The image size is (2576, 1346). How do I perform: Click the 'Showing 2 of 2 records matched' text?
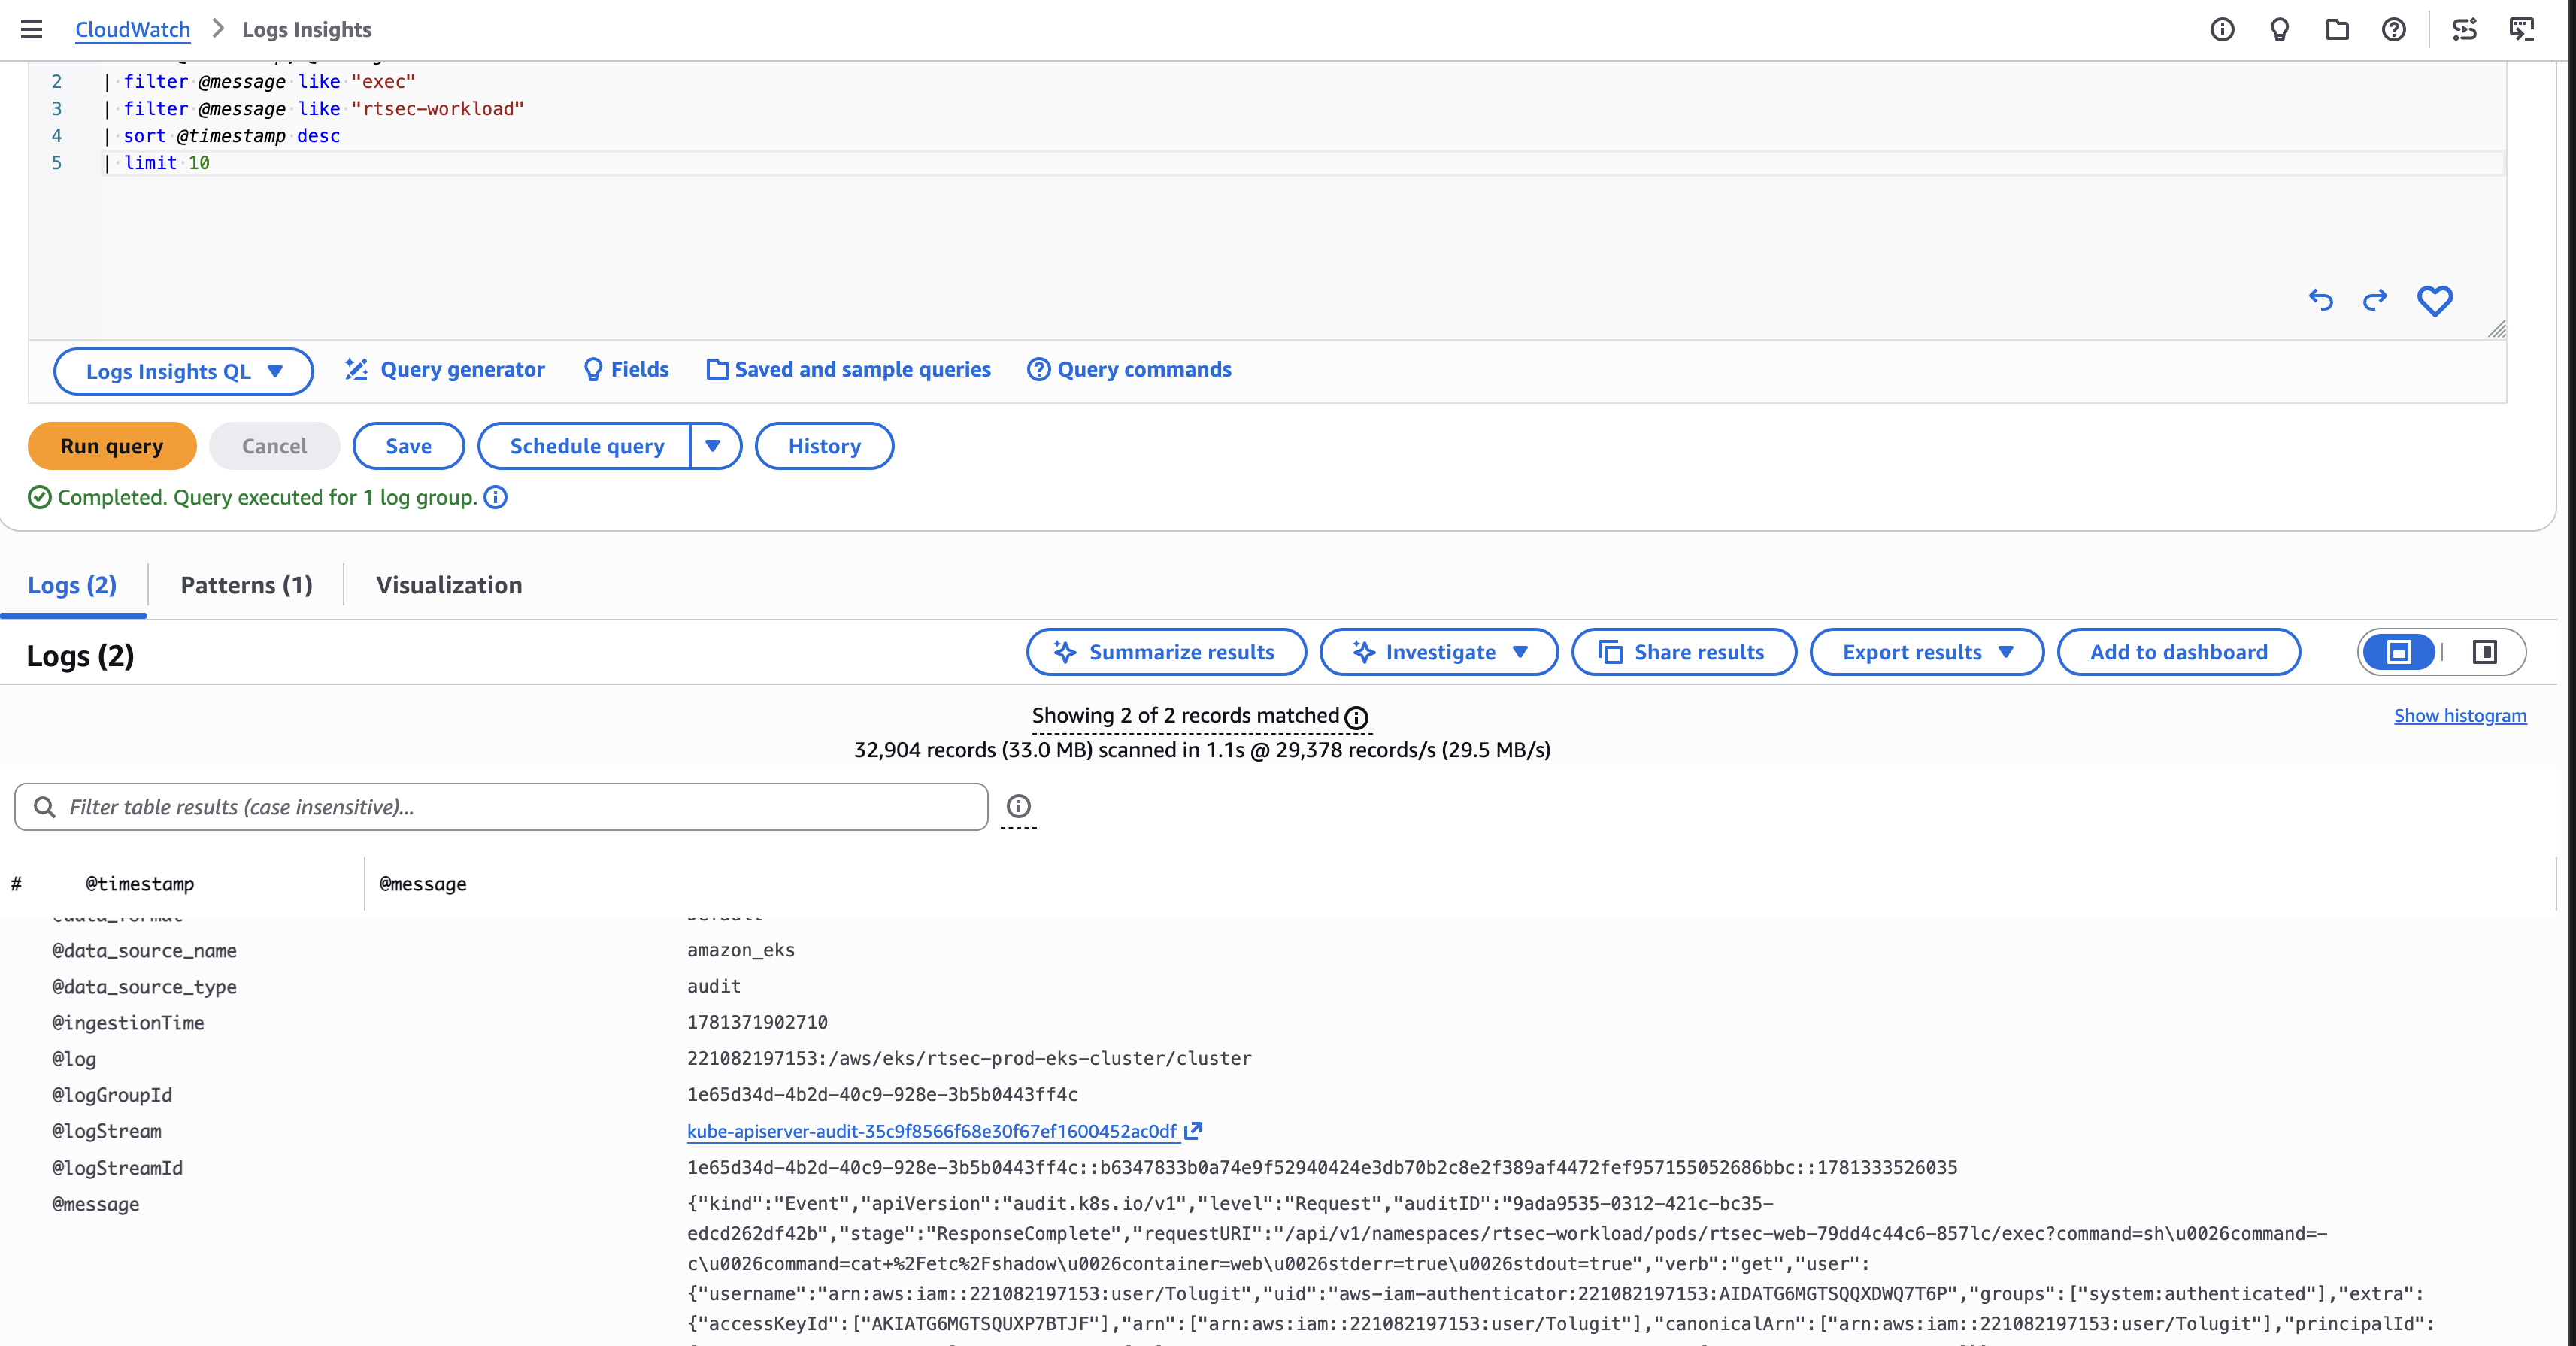(1185, 716)
